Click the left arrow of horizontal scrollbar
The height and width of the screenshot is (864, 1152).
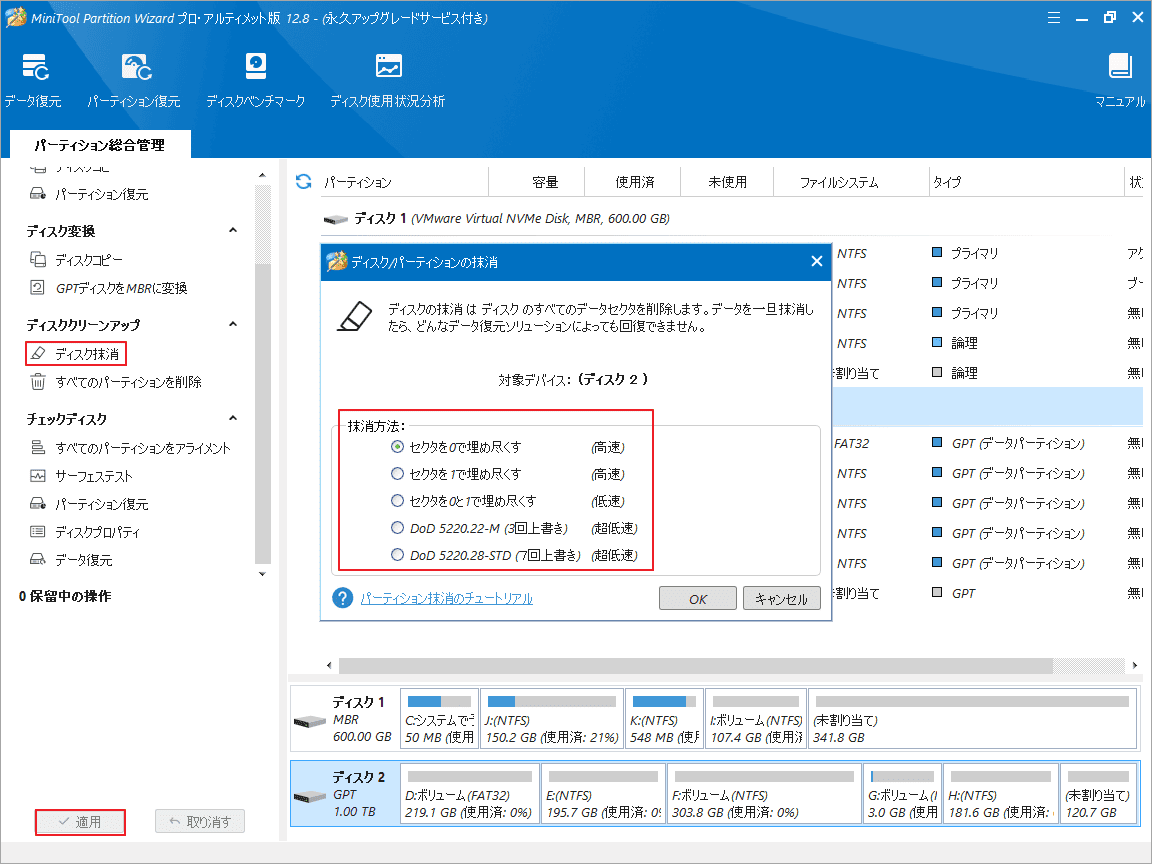[328, 666]
